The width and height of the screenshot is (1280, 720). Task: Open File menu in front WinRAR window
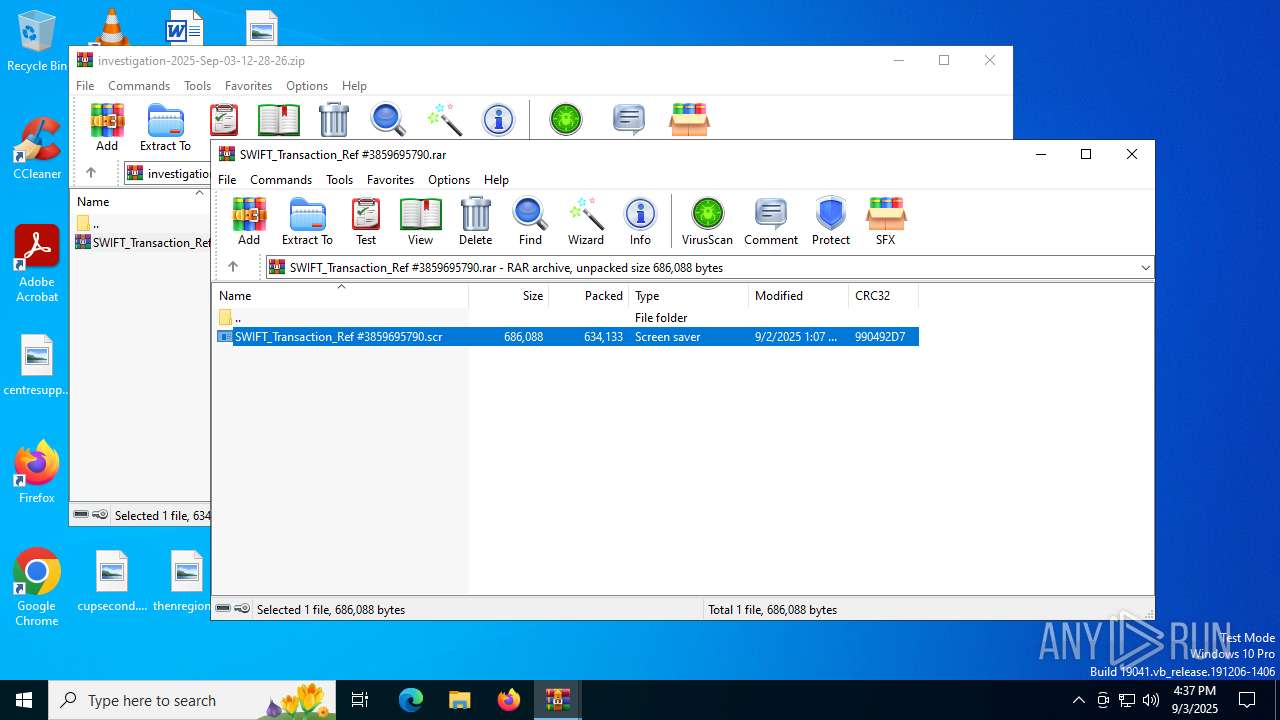(227, 180)
